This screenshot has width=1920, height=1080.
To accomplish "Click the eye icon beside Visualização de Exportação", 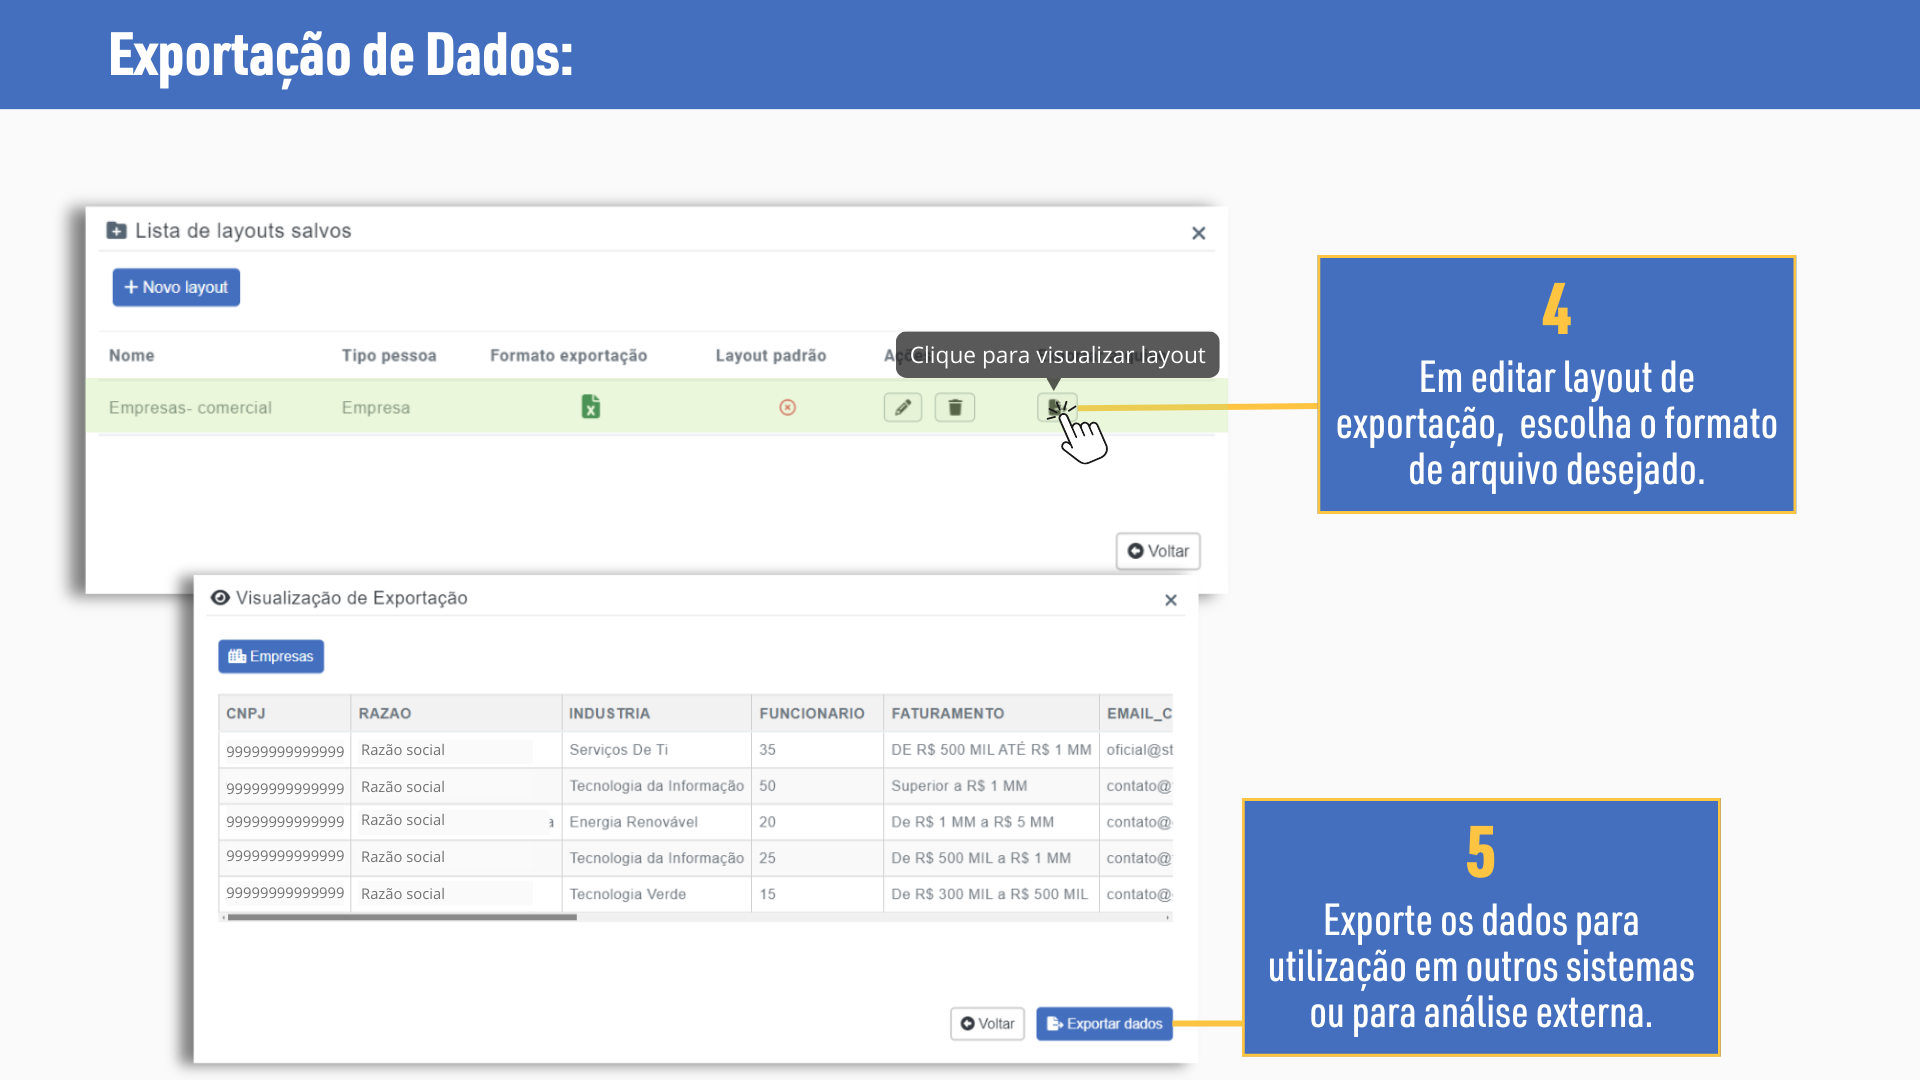I will pyautogui.click(x=220, y=598).
